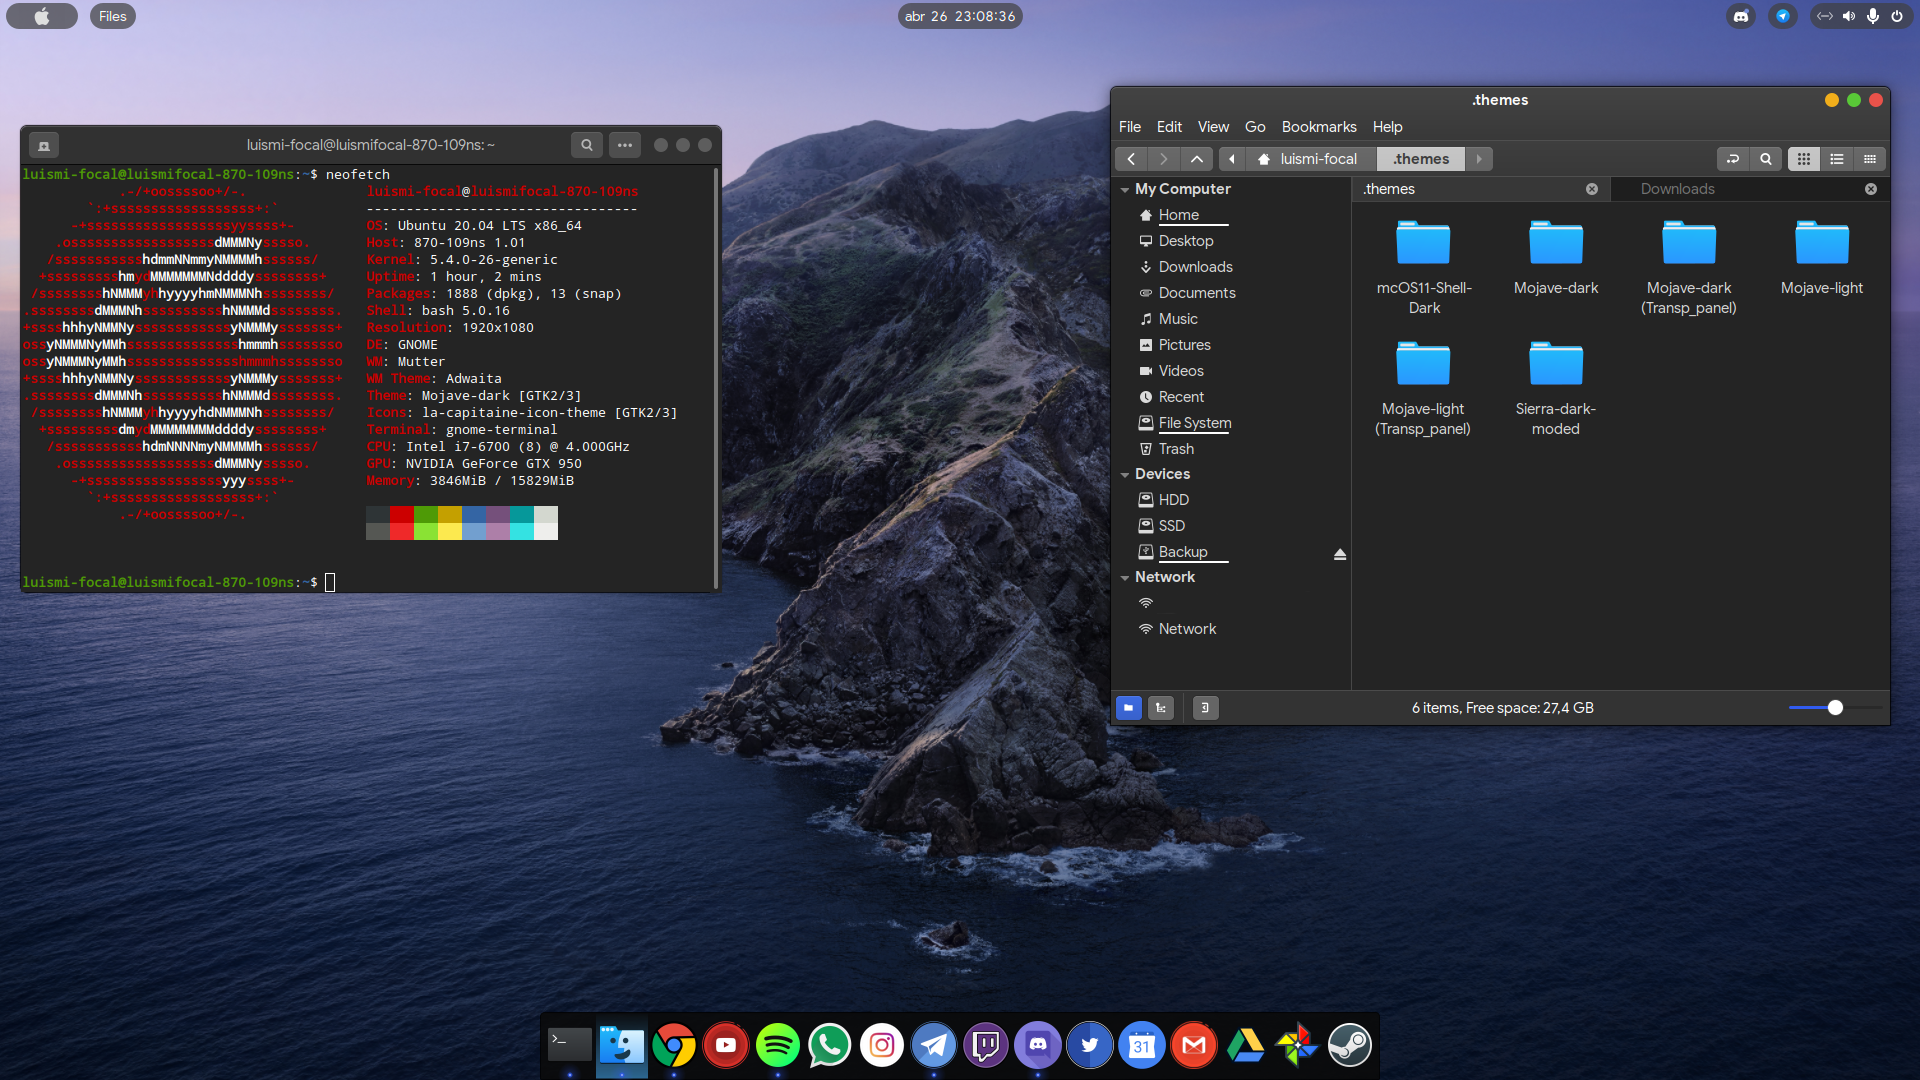1920x1080 pixels.
Task: Open Bookmarks menu in file manager
Action: coord(1320,125)
